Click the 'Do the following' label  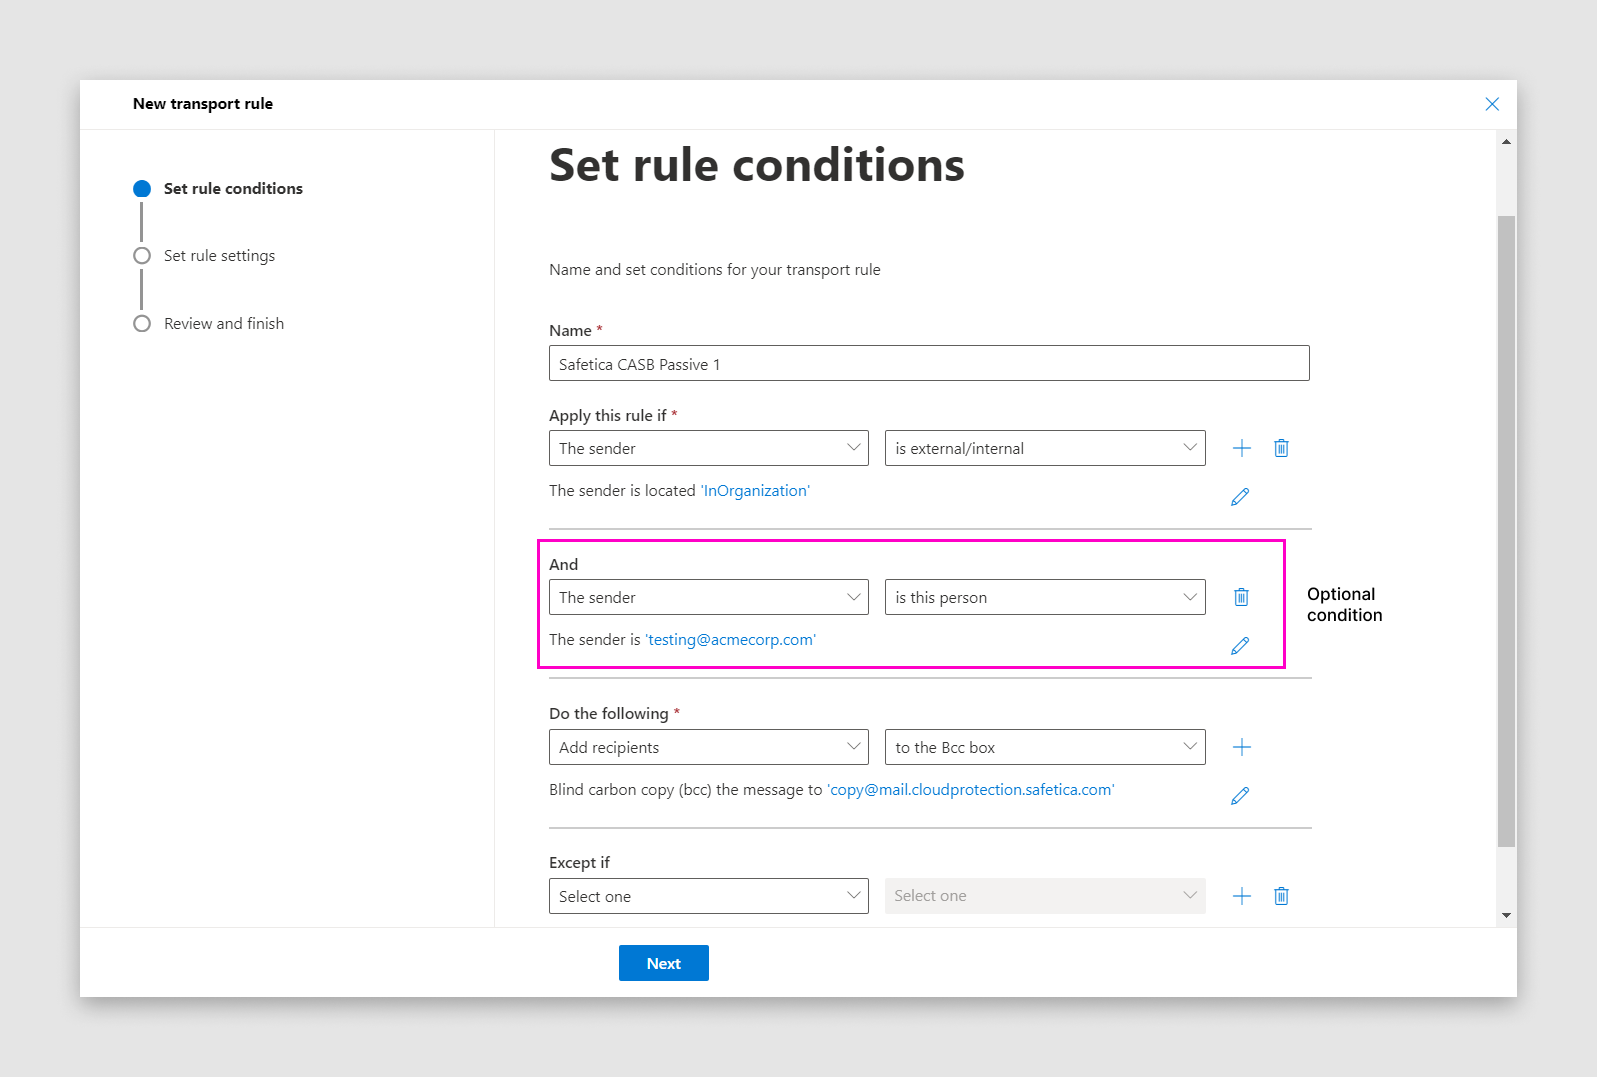(609, 714)
